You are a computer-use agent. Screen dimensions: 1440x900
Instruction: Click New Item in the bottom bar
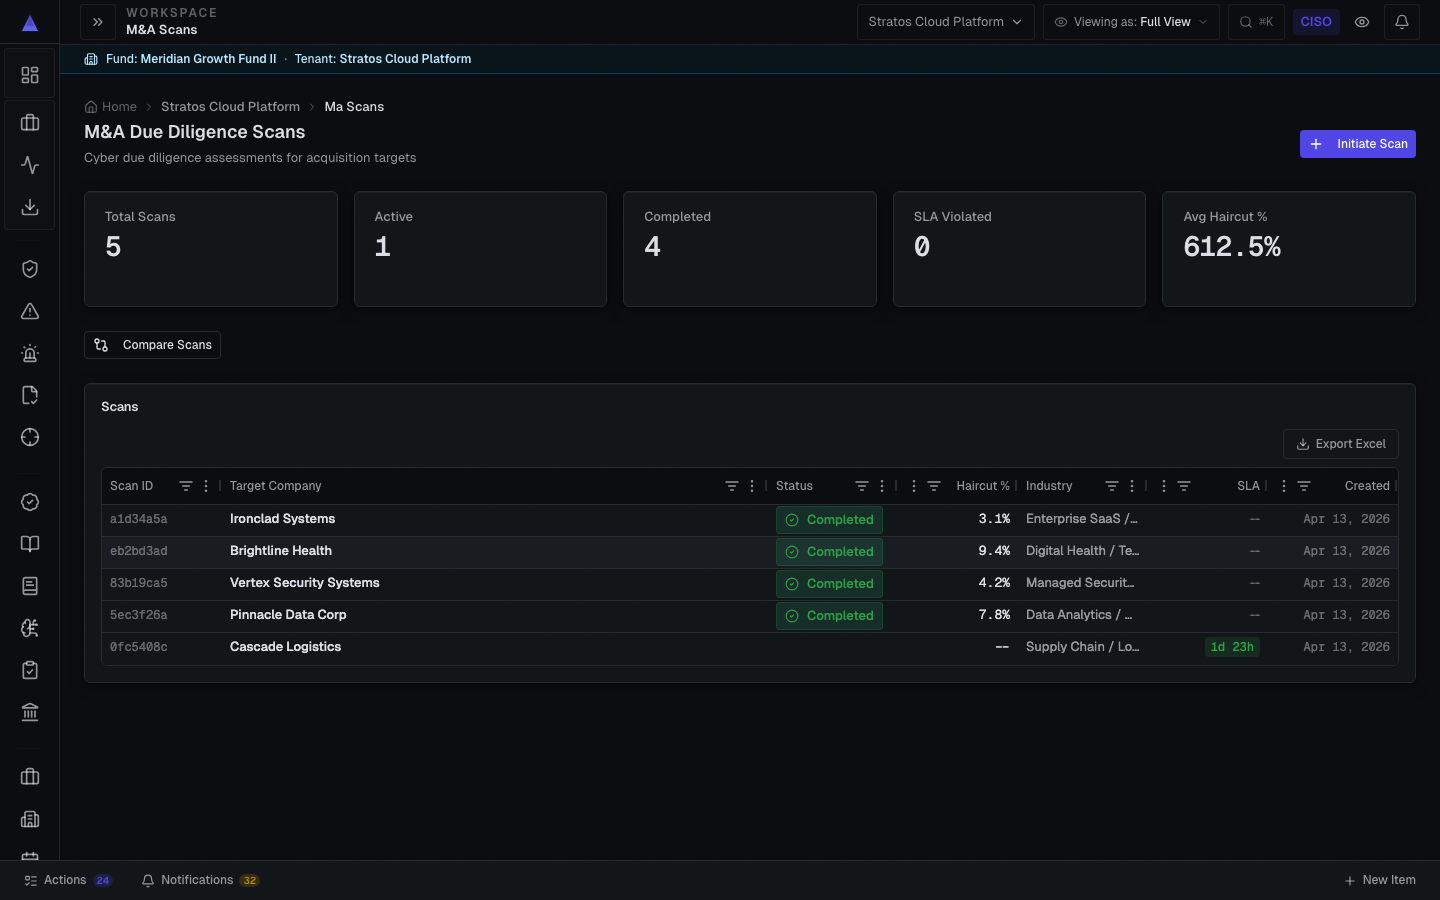1380,880
